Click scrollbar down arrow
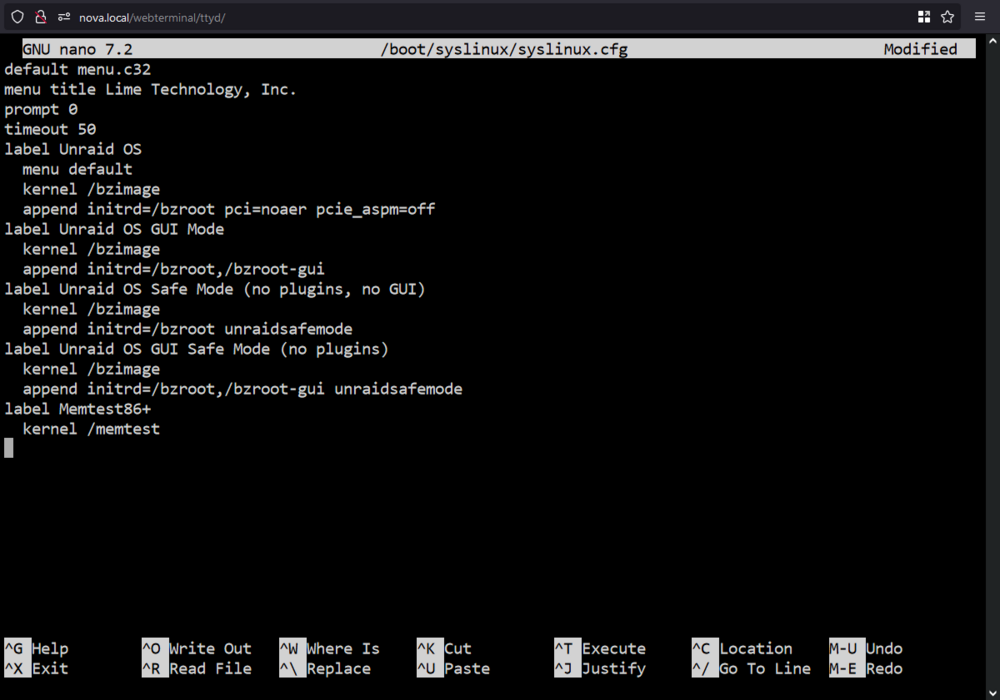Viewport: 1000px width, 700px height. (992, 693)
